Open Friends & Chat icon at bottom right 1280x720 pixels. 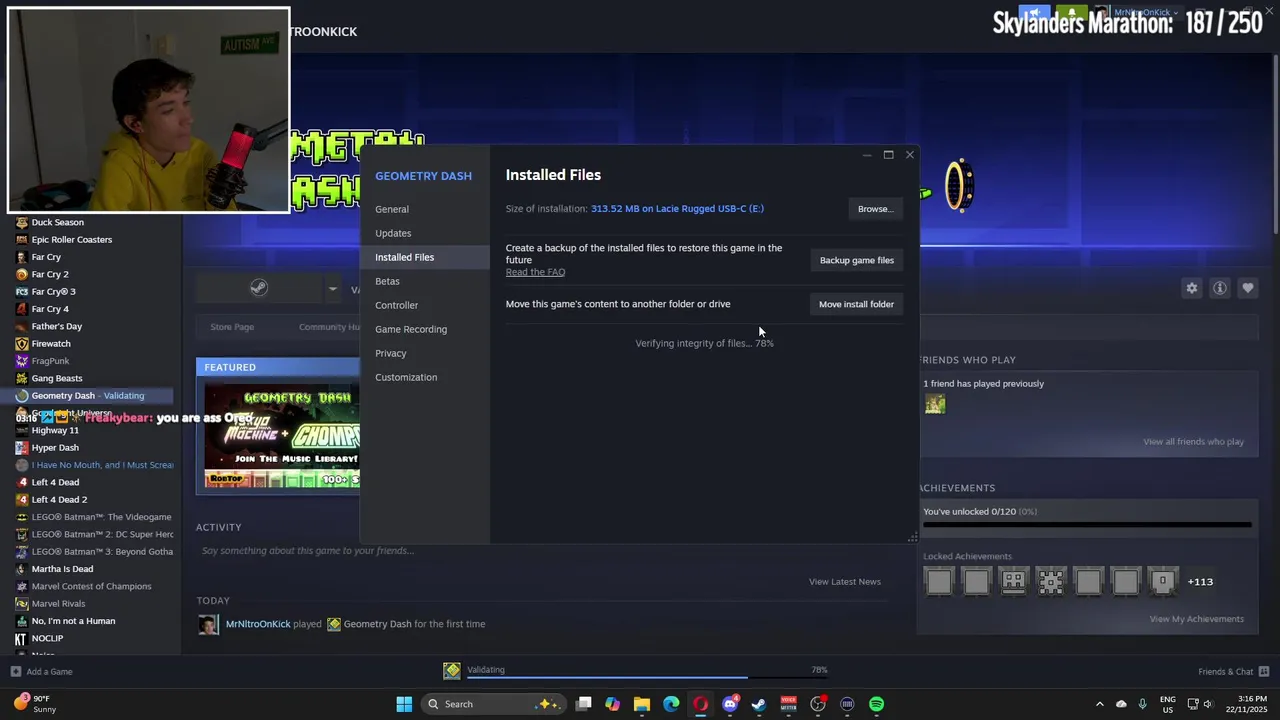pos(1264,671)
